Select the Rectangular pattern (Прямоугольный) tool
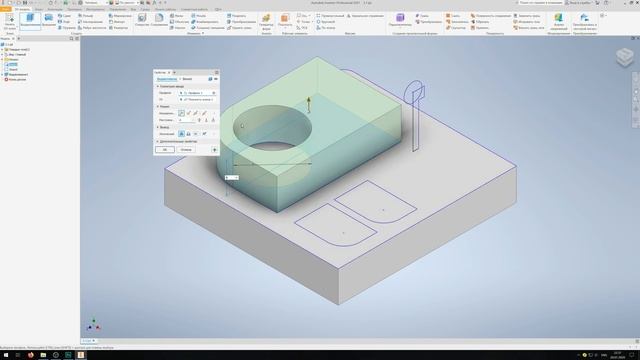The image size is (640, 360). click(330, 16)
